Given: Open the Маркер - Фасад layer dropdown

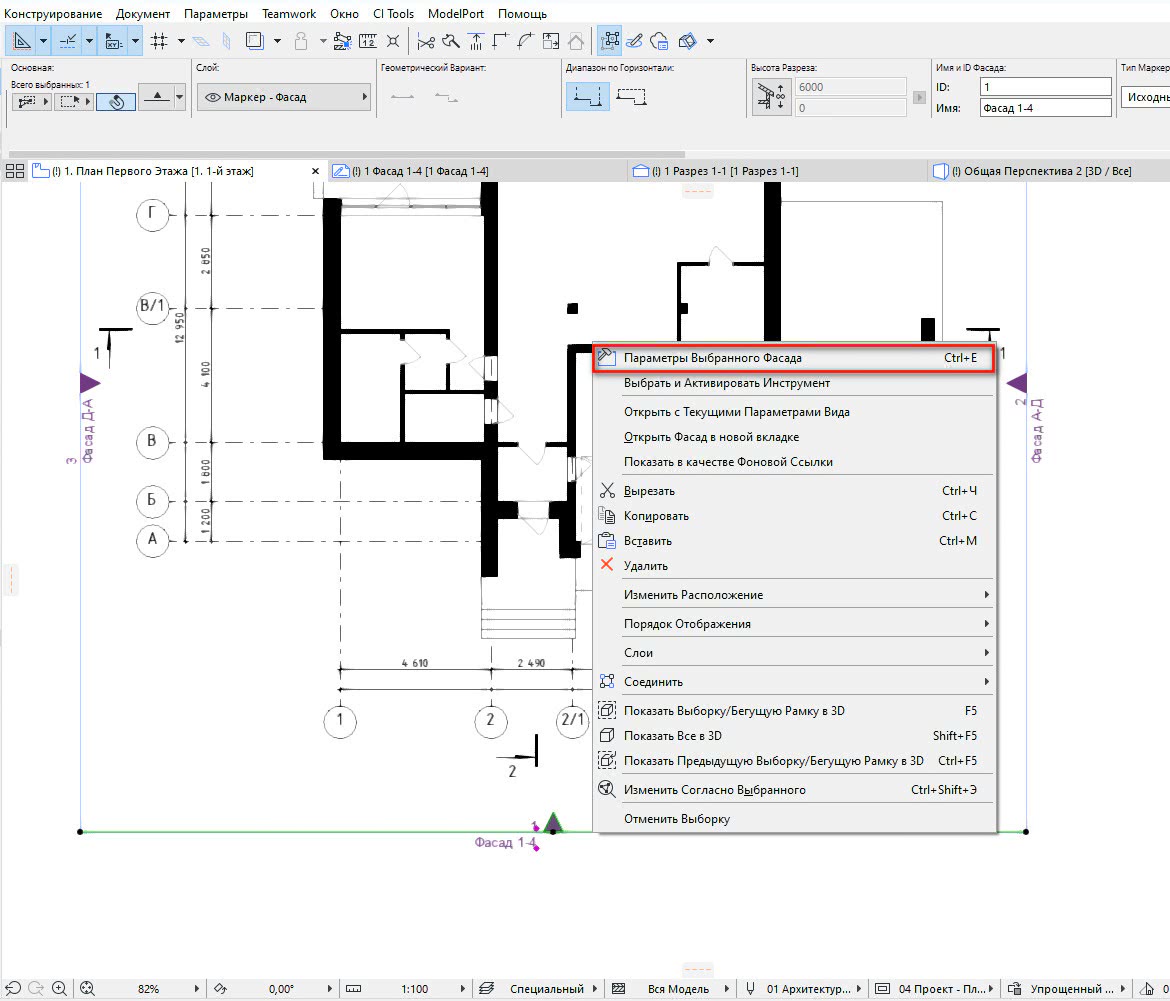Looking at the screenshot, I should coord(284,98).
